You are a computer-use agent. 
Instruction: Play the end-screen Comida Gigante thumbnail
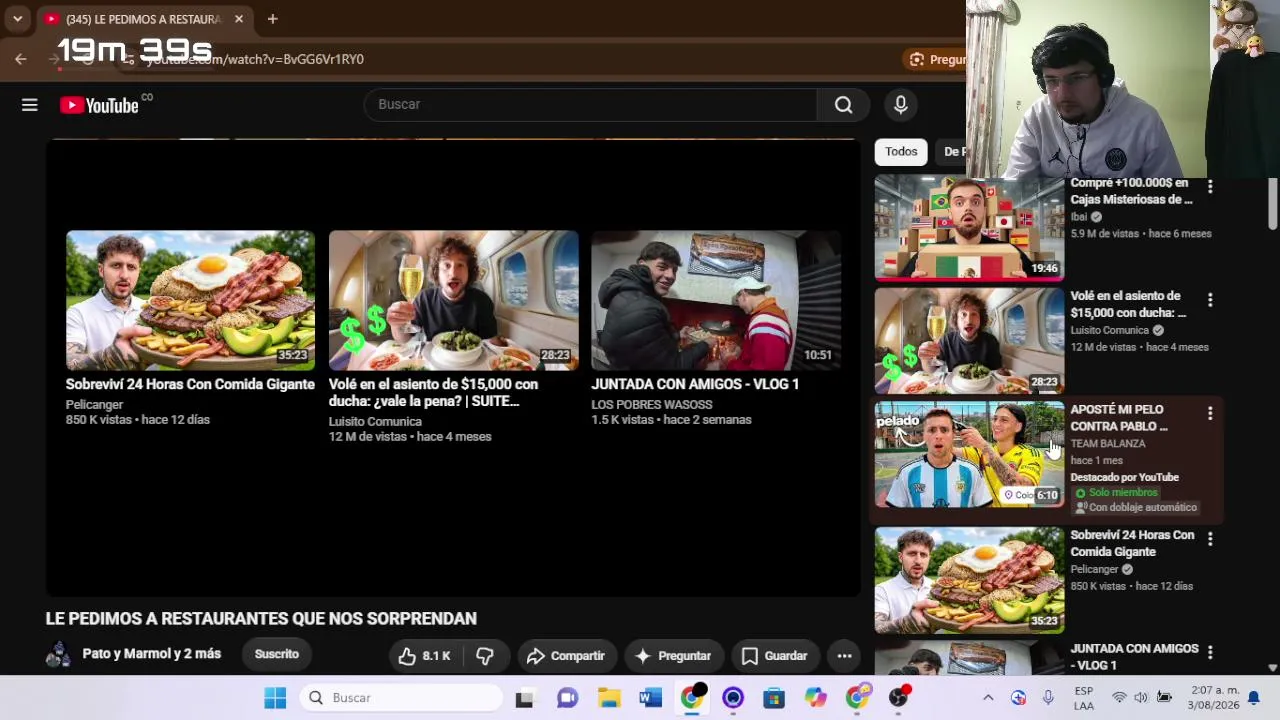coord(190,301)
